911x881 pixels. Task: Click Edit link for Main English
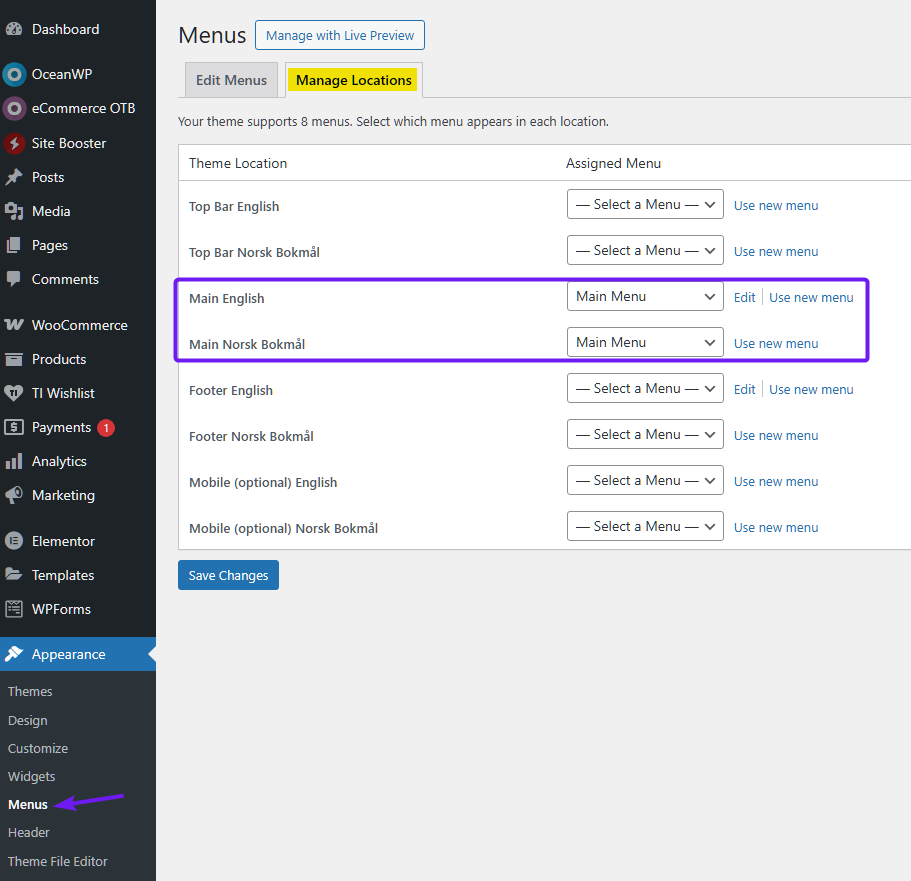744,298
